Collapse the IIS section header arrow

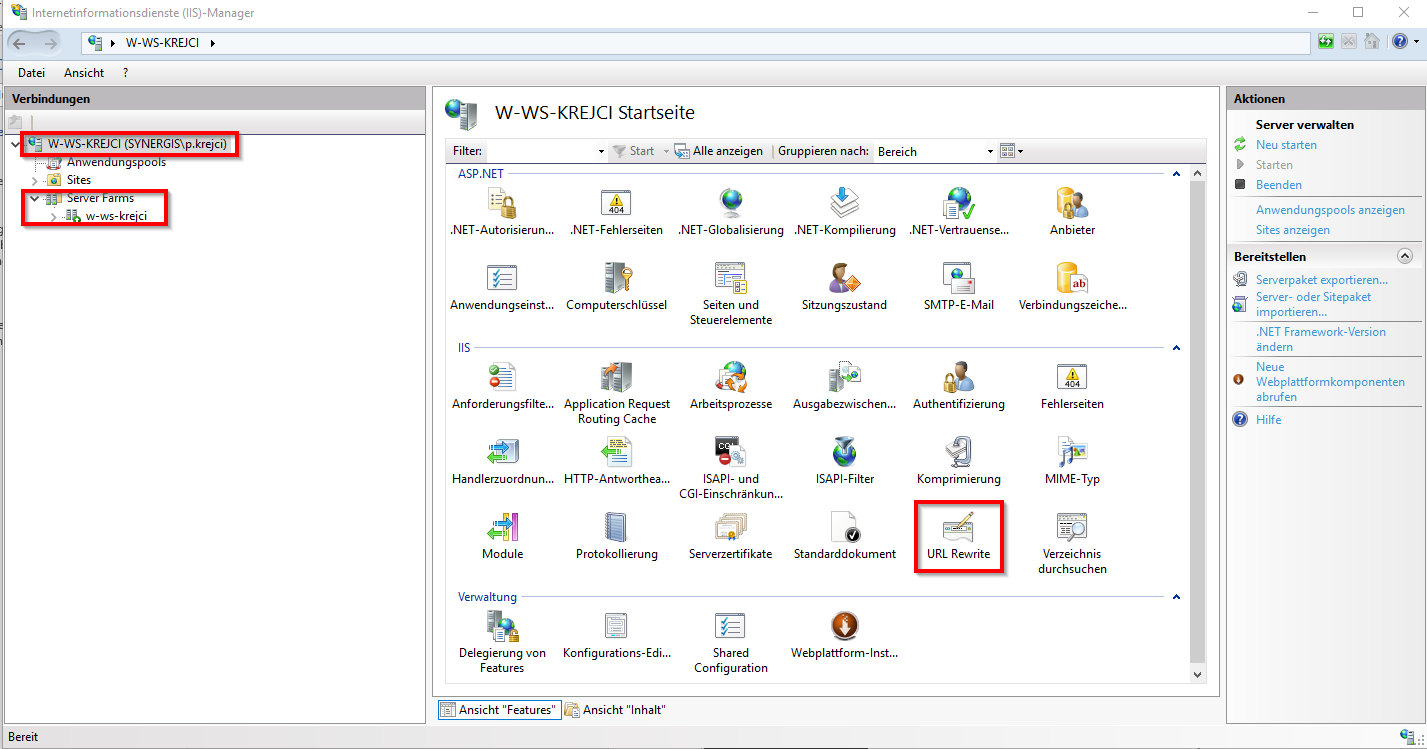[1176, 347]
